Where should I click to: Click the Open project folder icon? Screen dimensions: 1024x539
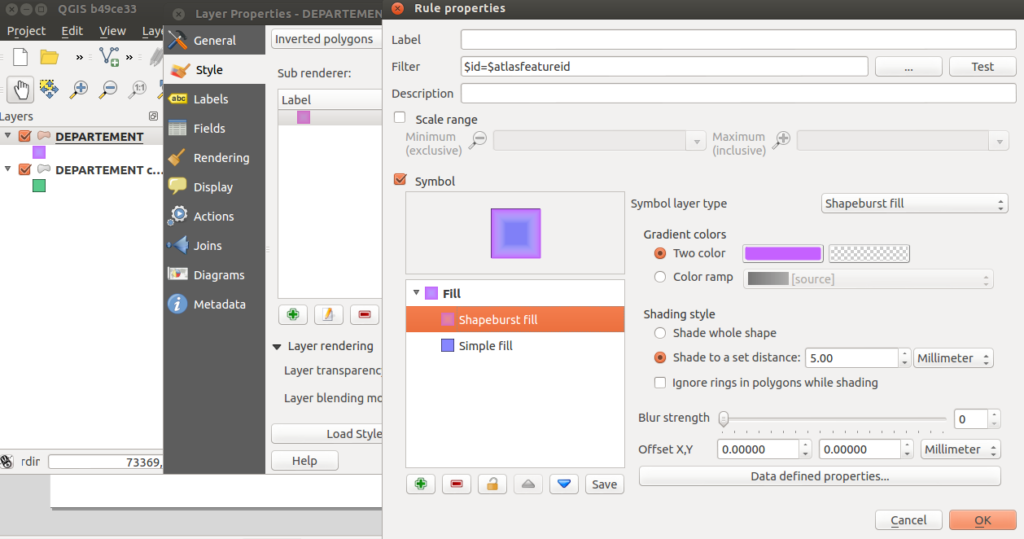tap(49, 57)
